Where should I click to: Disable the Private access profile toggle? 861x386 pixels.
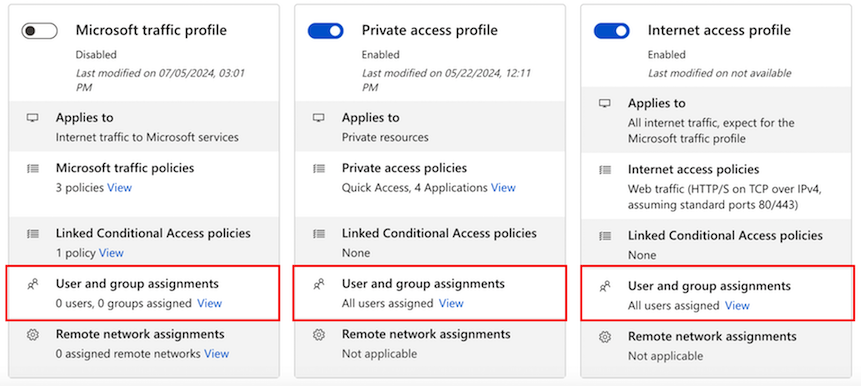[326, 31]
